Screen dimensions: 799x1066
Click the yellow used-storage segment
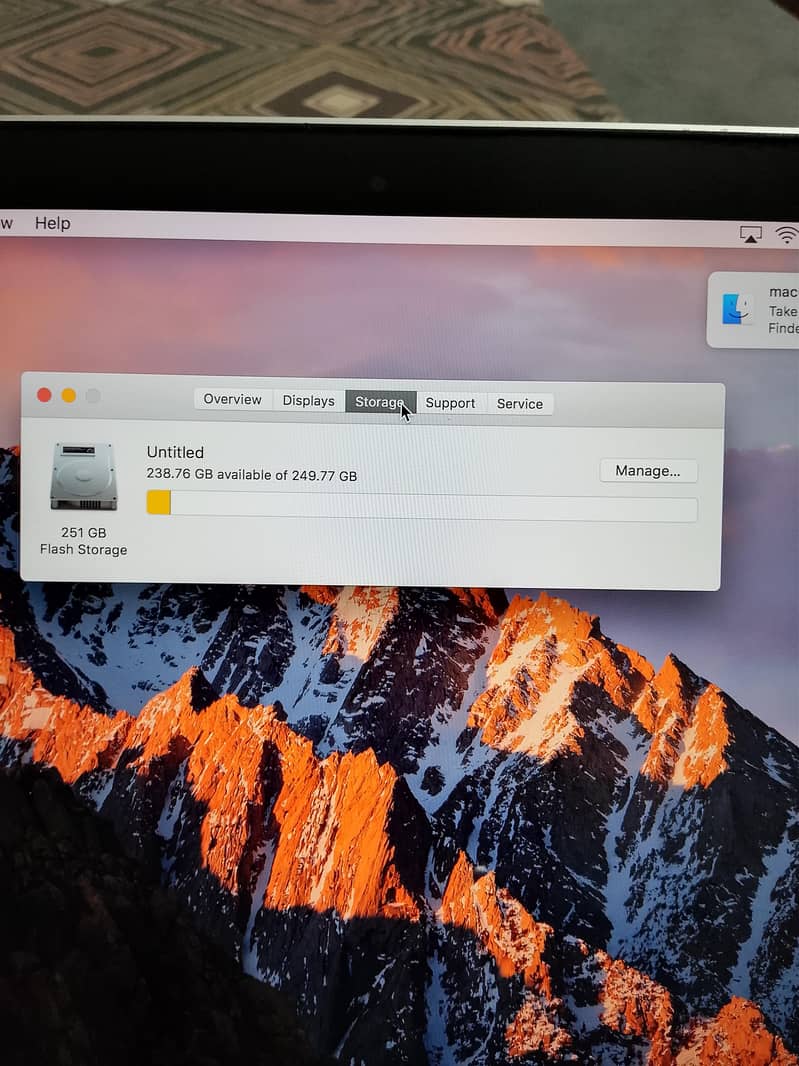158,502
